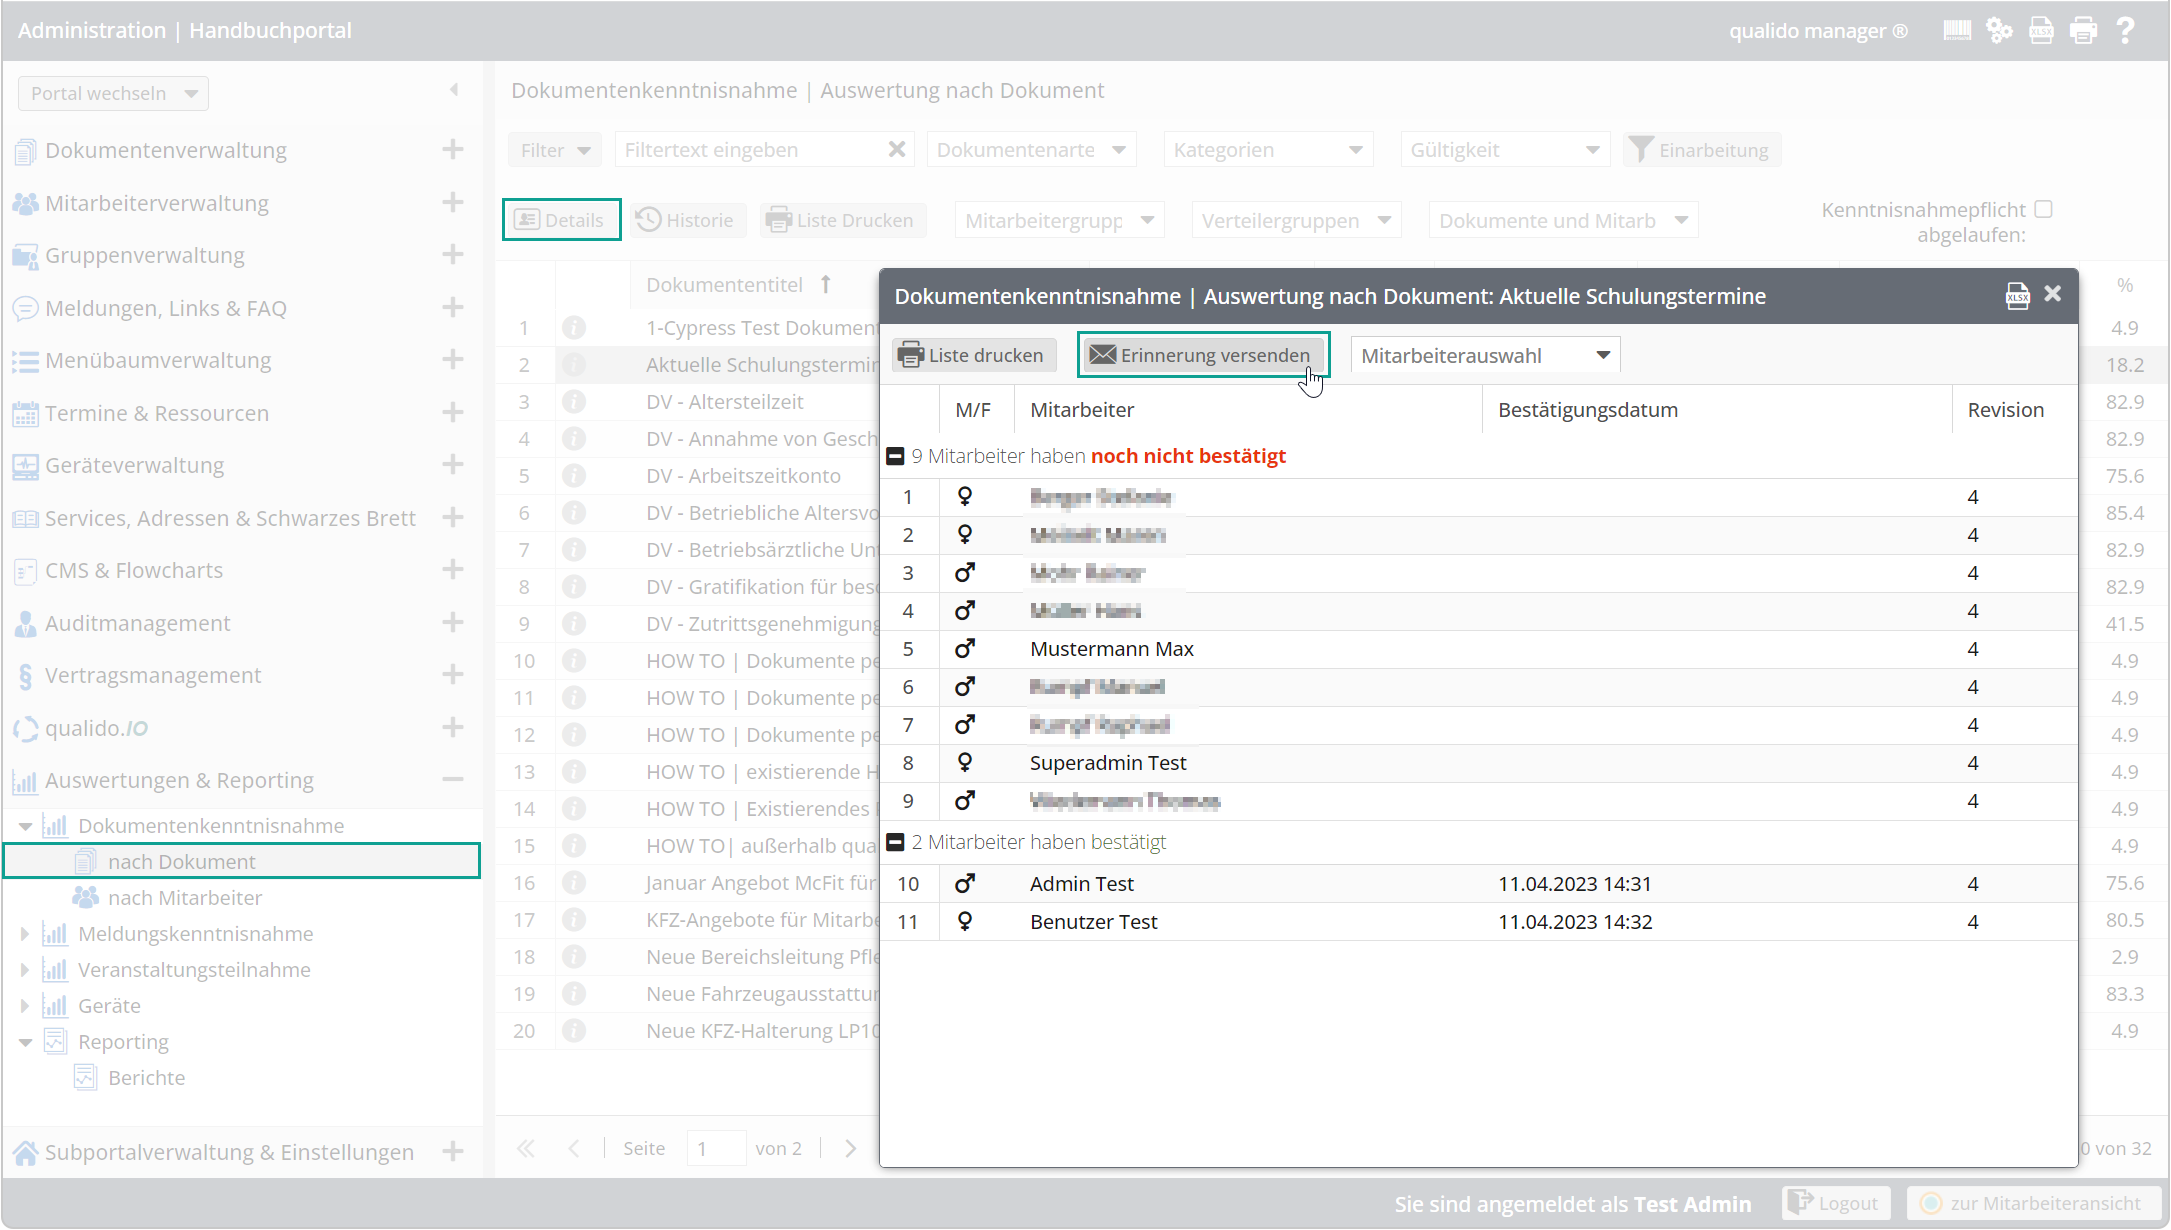Open the Mitarbeitergruppen dropdown
The height and width of the screenshot is (1230, 2171).
click(x=1059, y=220)
